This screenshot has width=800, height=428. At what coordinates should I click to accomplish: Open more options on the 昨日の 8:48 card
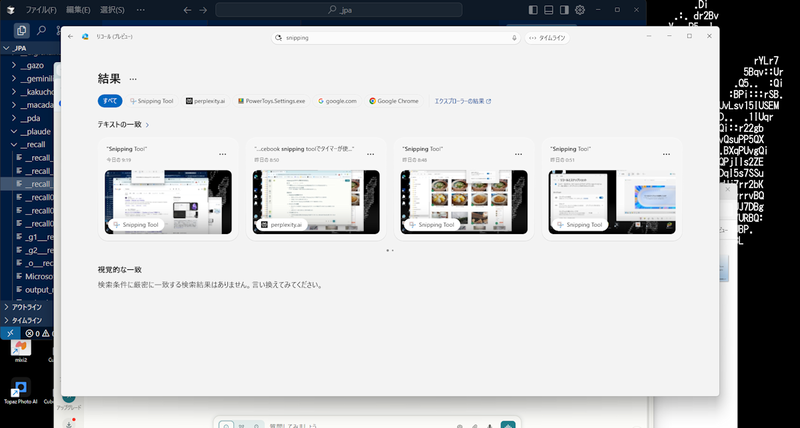[518, 154]
